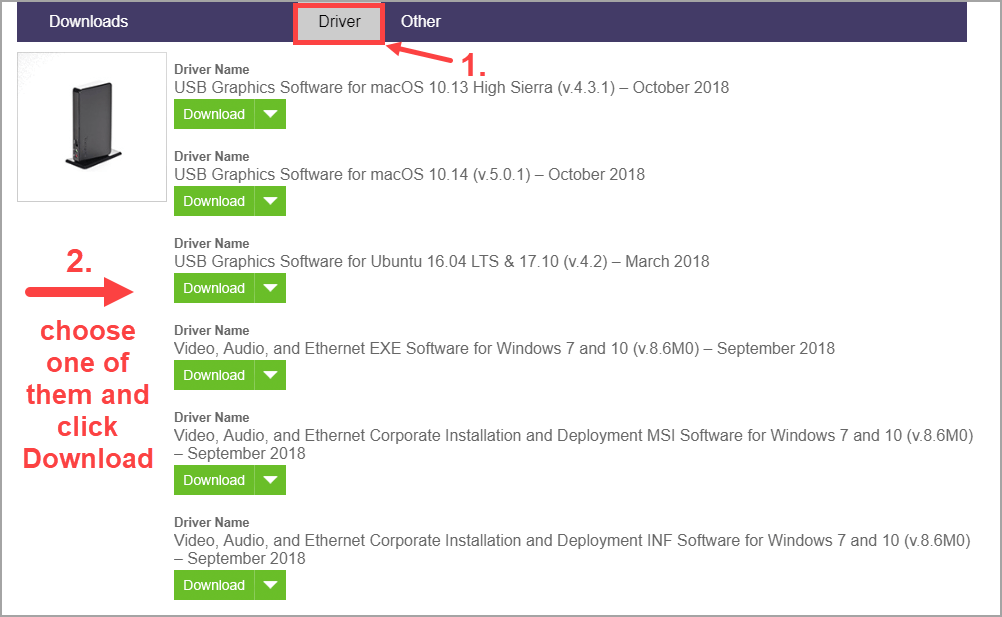The image size is (1002, 617).
Task: Switch to the Driver tab
Action: 338,21
